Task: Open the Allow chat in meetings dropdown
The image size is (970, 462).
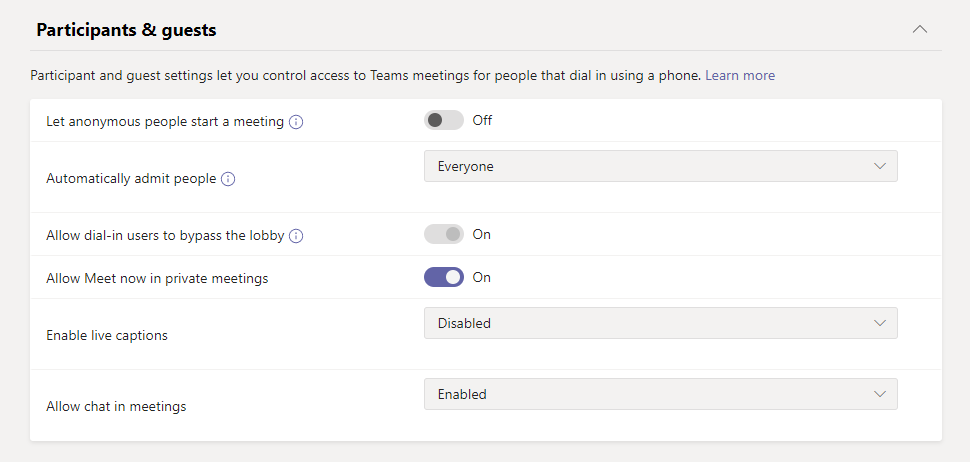Action: click(x=660, y=394)
